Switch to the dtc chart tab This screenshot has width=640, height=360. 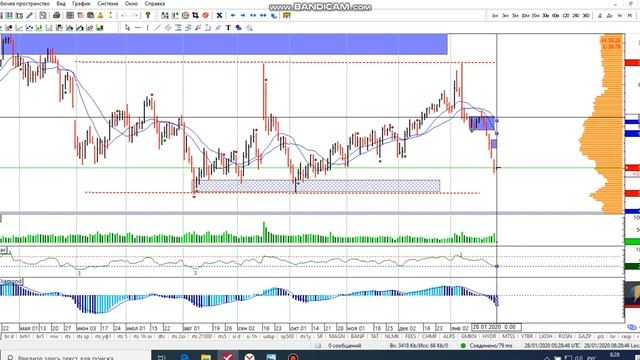click(162, 336)
